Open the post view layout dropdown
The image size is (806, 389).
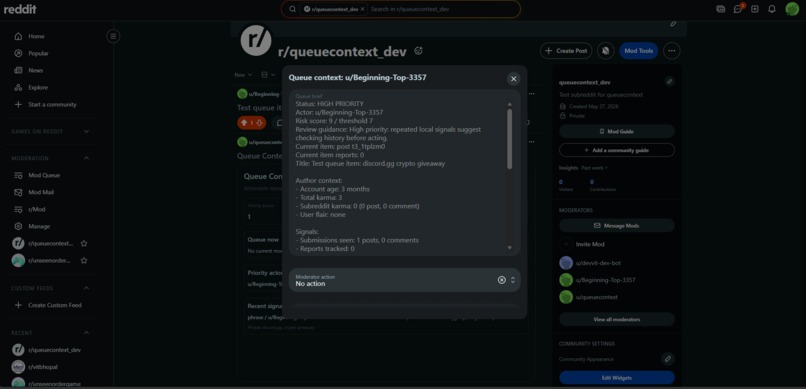(x=268, y=75)
